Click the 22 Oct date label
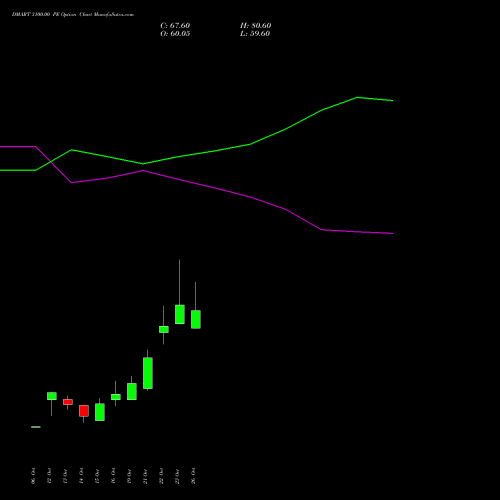The width and height of the screenshot is (500, 500). click(161, 476)
